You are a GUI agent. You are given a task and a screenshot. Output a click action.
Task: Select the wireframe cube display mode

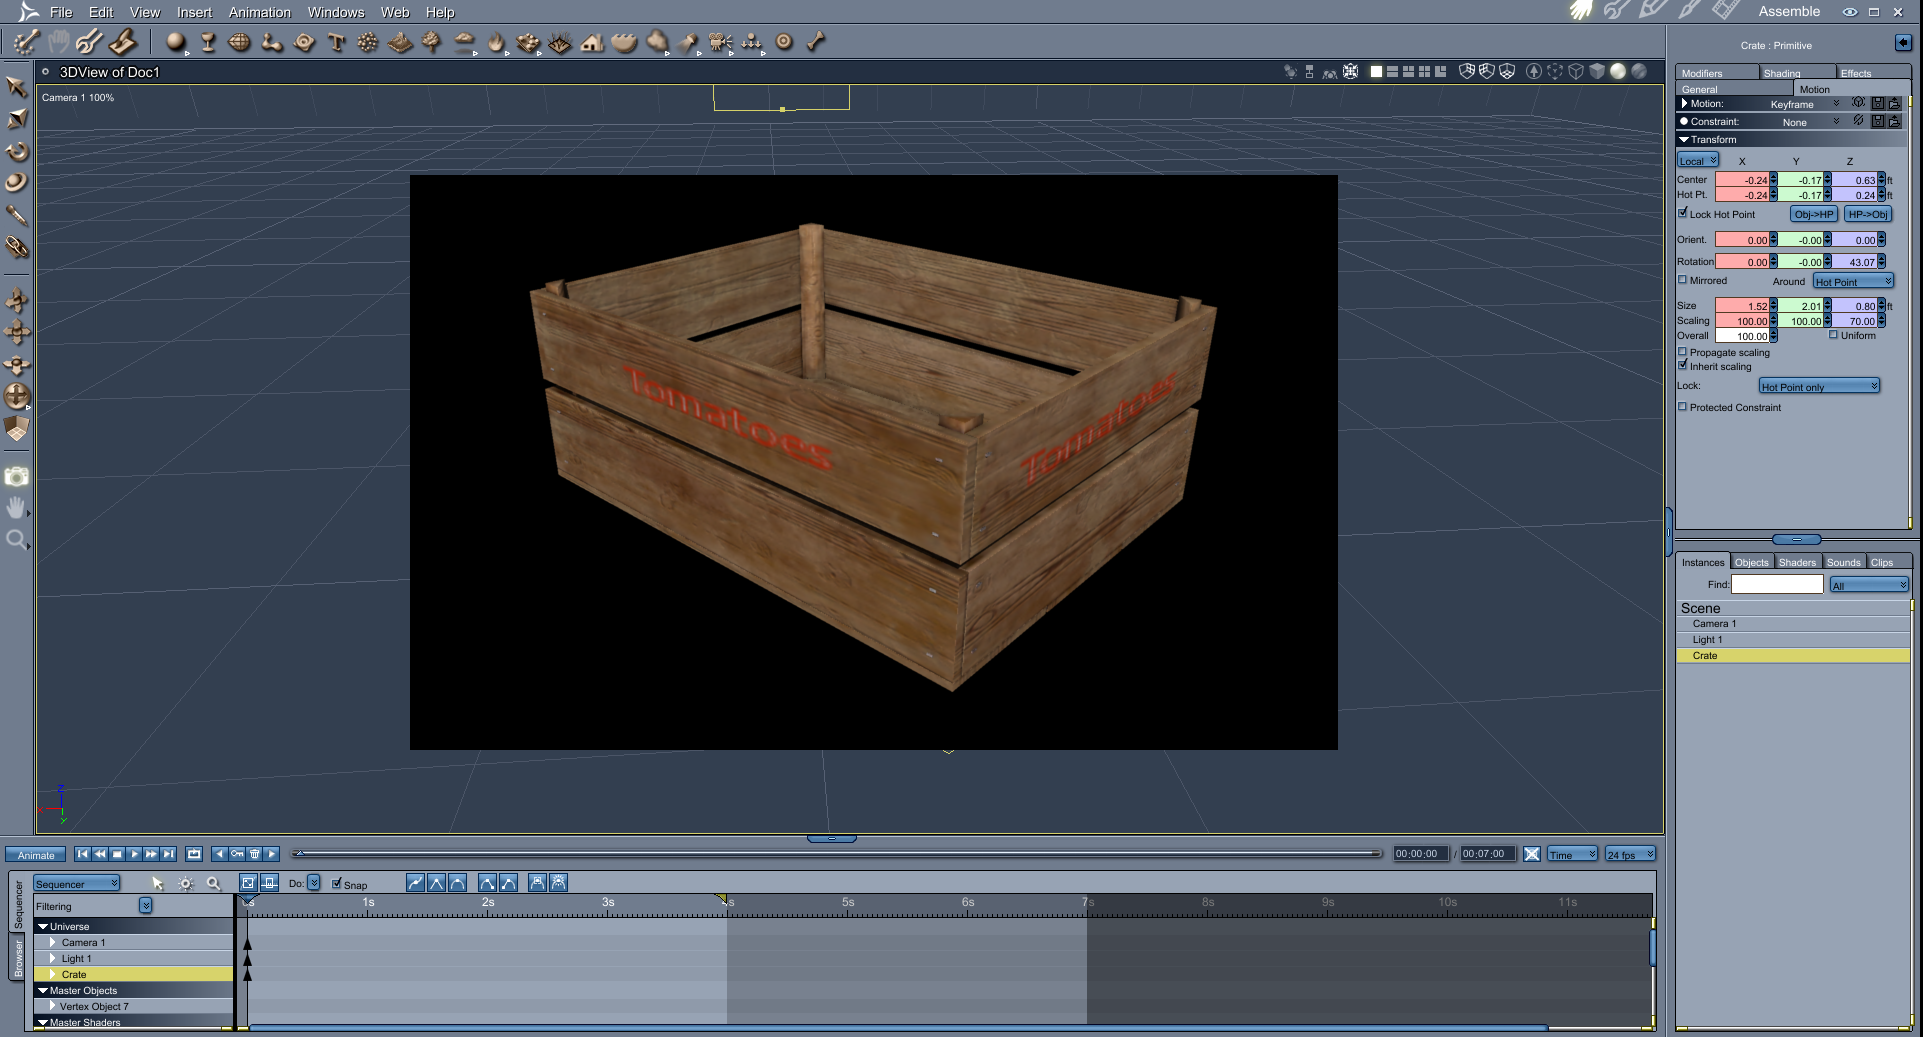pyautogui.click(x=1576, y=71)
